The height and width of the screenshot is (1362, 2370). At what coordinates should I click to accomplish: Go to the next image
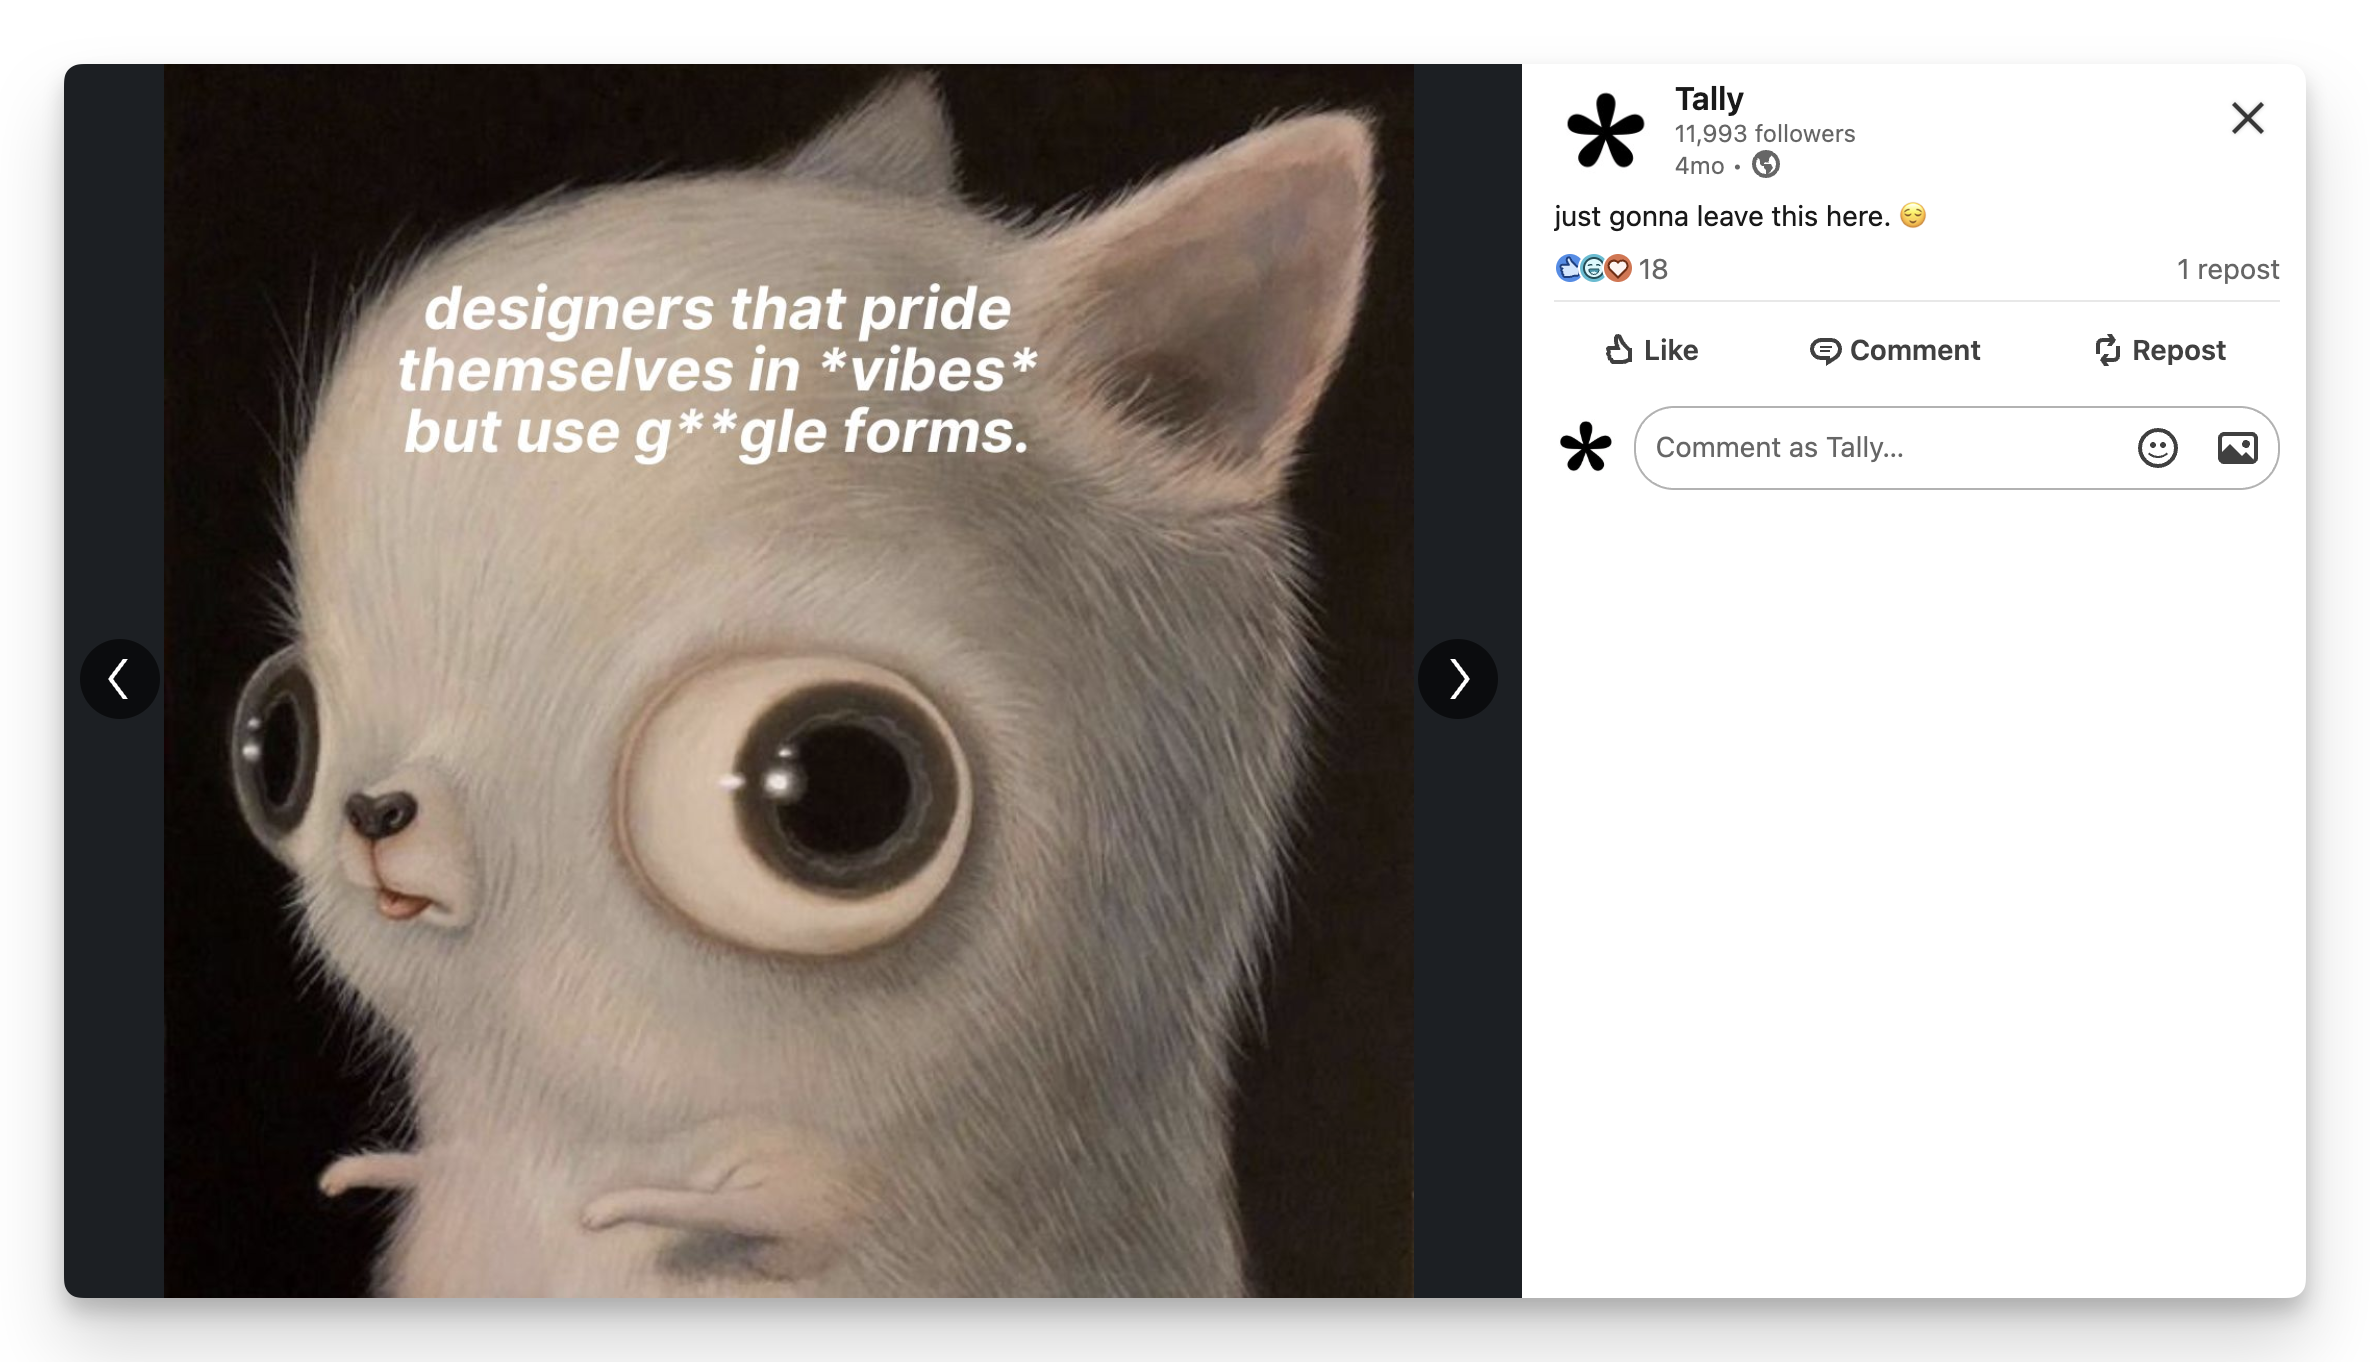tap(1458, 679)
